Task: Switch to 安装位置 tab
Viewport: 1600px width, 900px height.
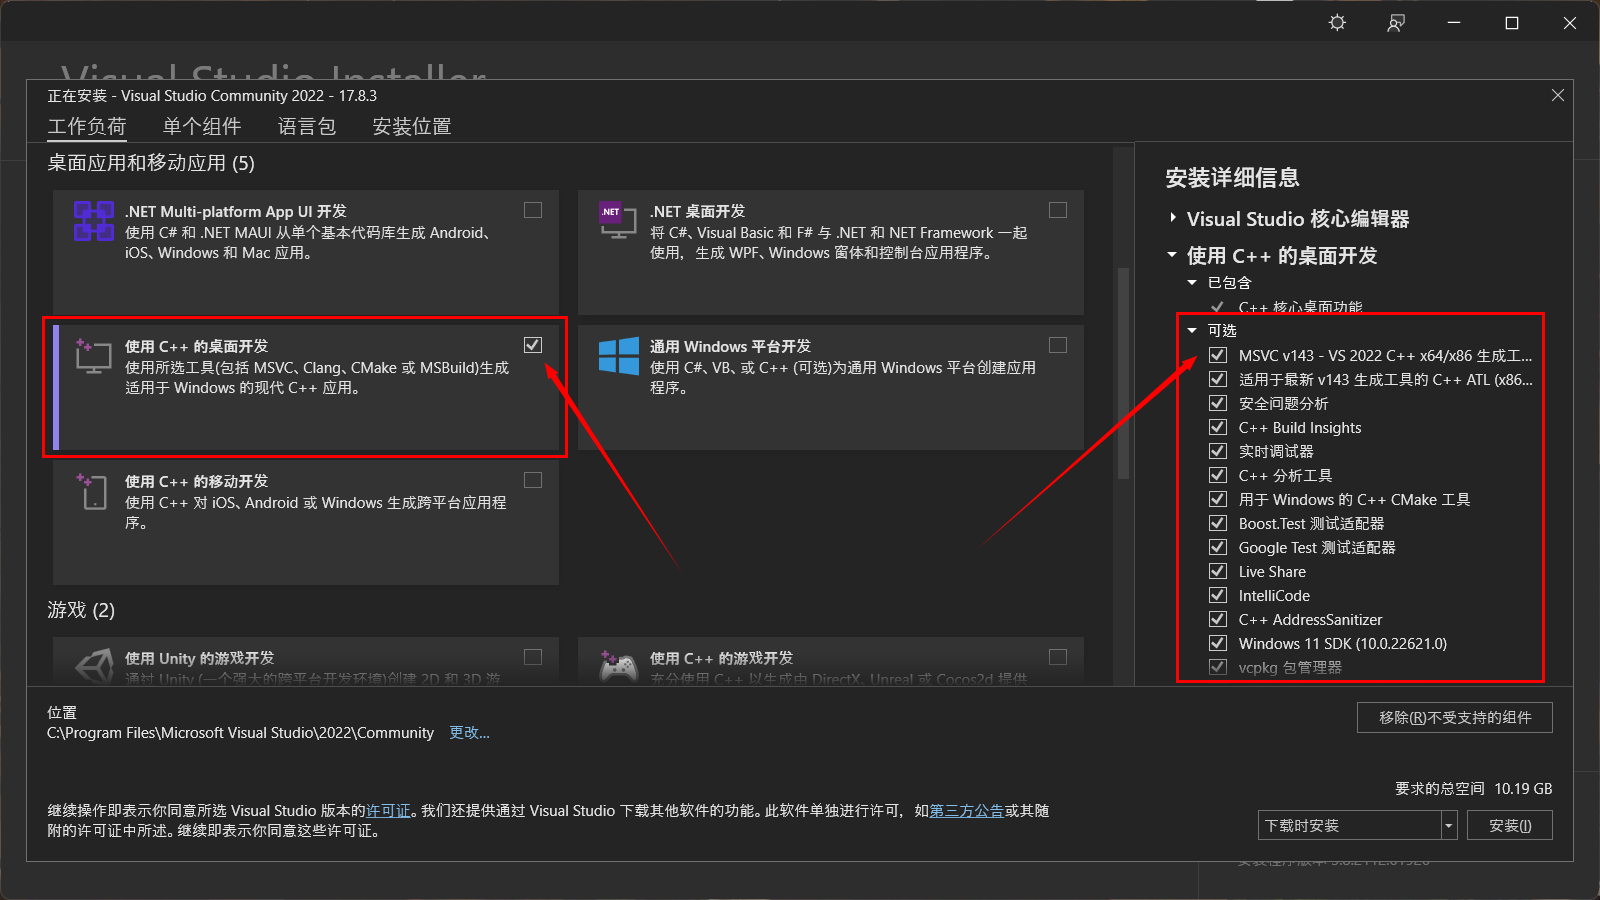Action: pos(412,127)
